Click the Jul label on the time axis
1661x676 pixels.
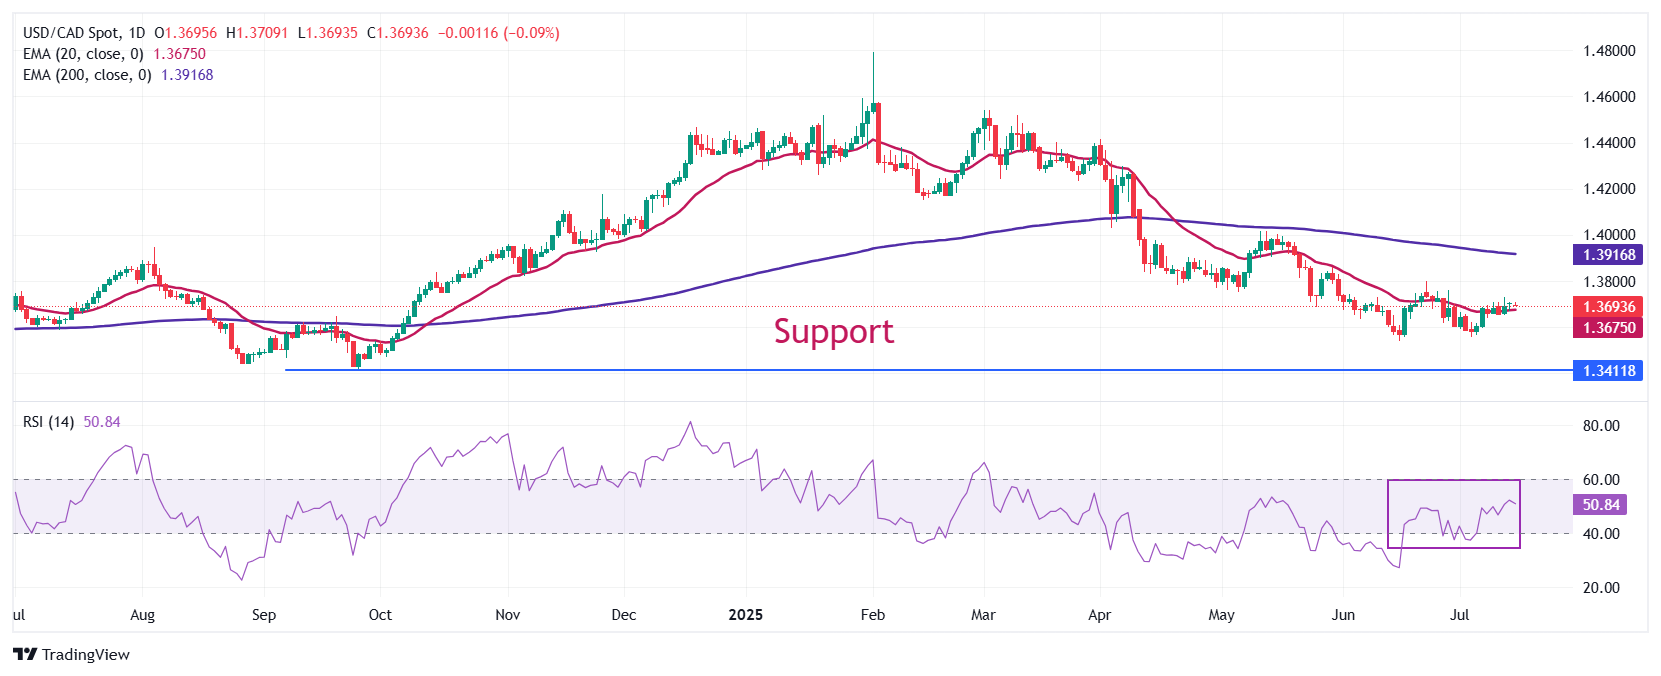point(1460,614)
